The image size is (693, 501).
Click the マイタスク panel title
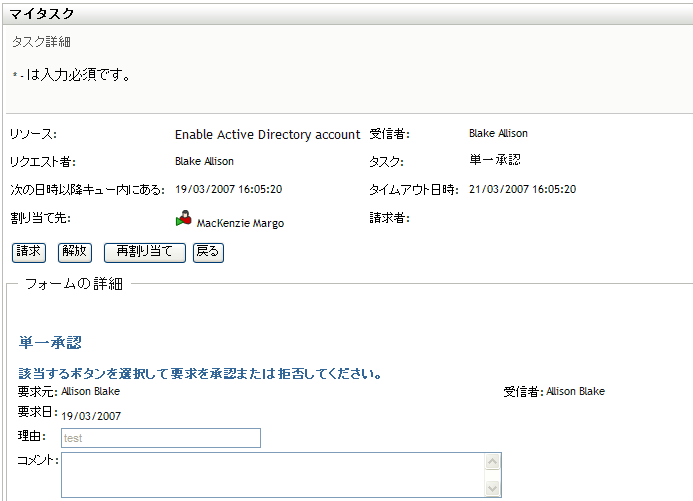point(41,15)
